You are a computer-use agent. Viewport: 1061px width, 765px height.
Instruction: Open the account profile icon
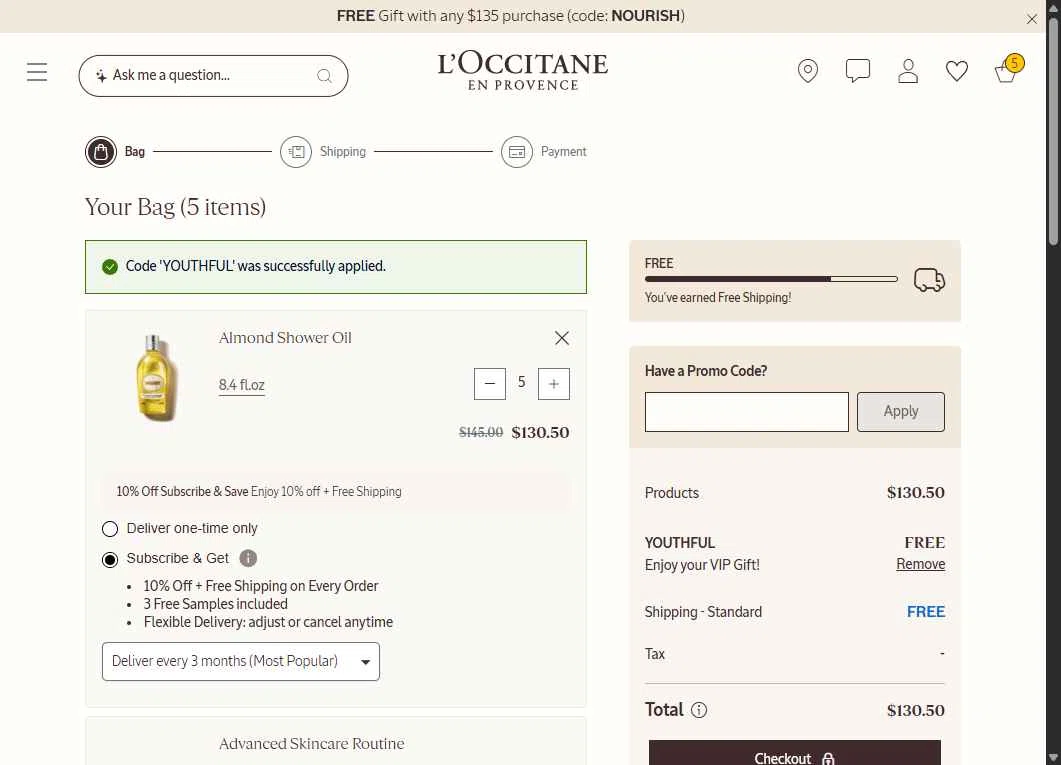coord(908,71)
